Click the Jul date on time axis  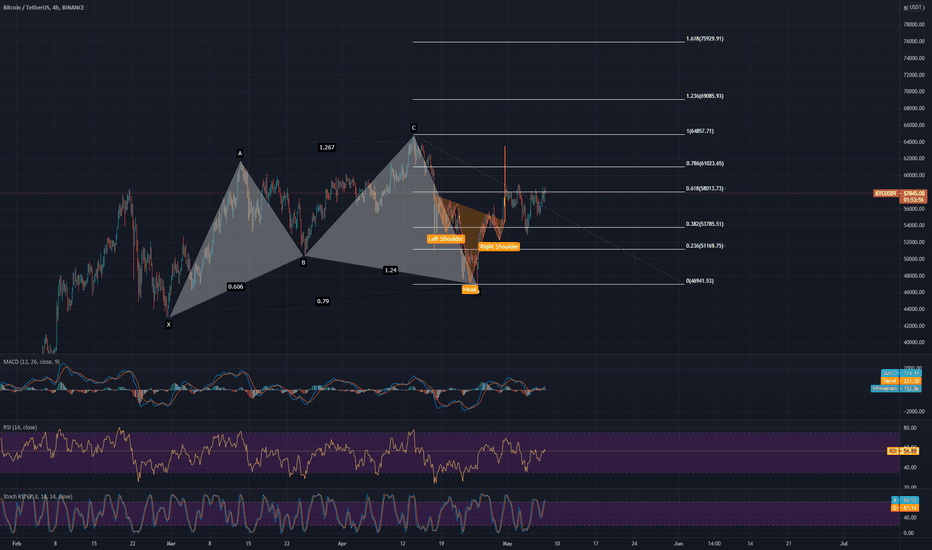[x=843, y=543]
